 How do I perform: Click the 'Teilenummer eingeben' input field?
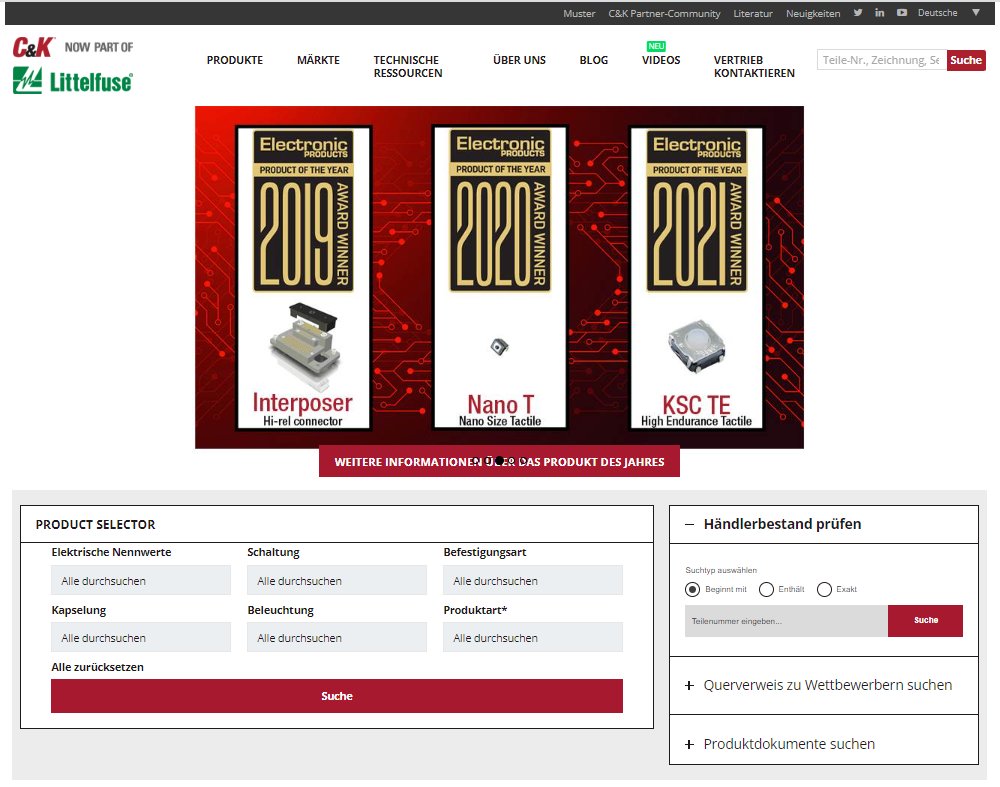(785, 620)
